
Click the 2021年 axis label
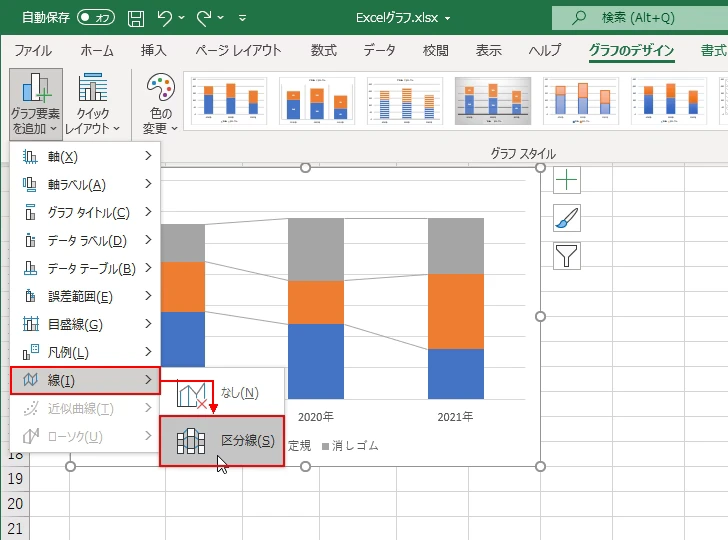[x=455, y=417]
